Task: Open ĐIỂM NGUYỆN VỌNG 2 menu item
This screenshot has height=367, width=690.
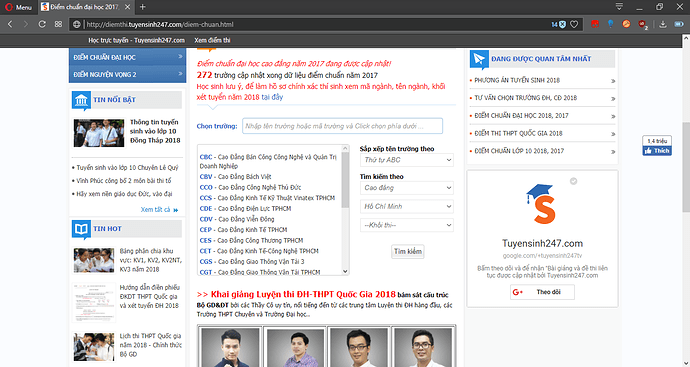Action: [127, 74]
